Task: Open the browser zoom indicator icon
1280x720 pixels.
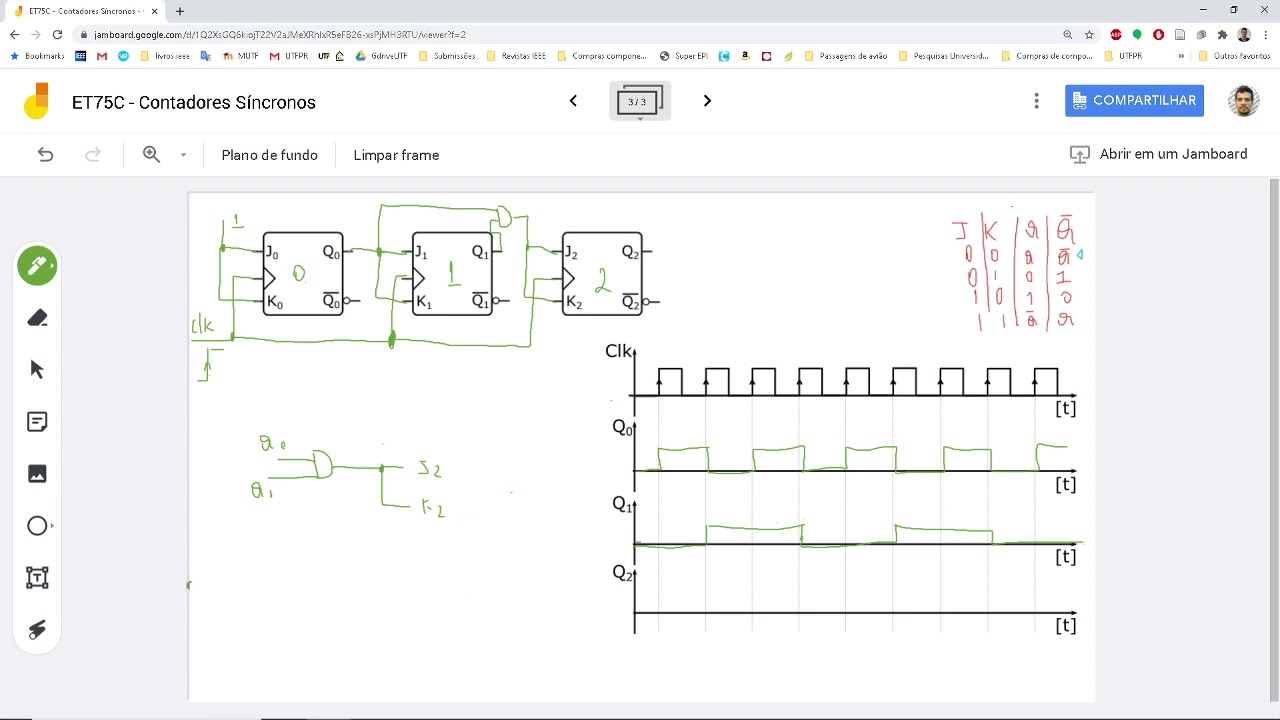Action: [1067, 34]
